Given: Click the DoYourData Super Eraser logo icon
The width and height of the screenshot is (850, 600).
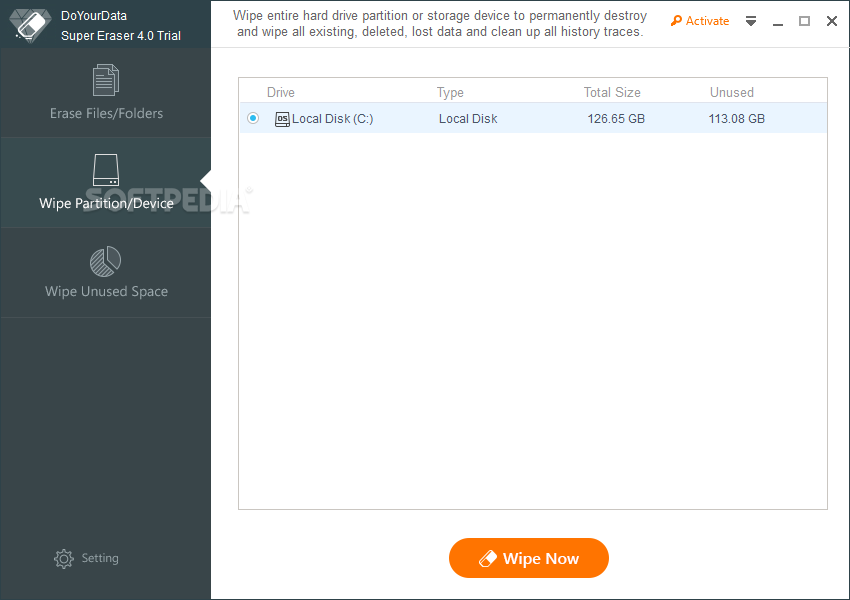Looking at the screenshot, I should (x=30, y=25).
